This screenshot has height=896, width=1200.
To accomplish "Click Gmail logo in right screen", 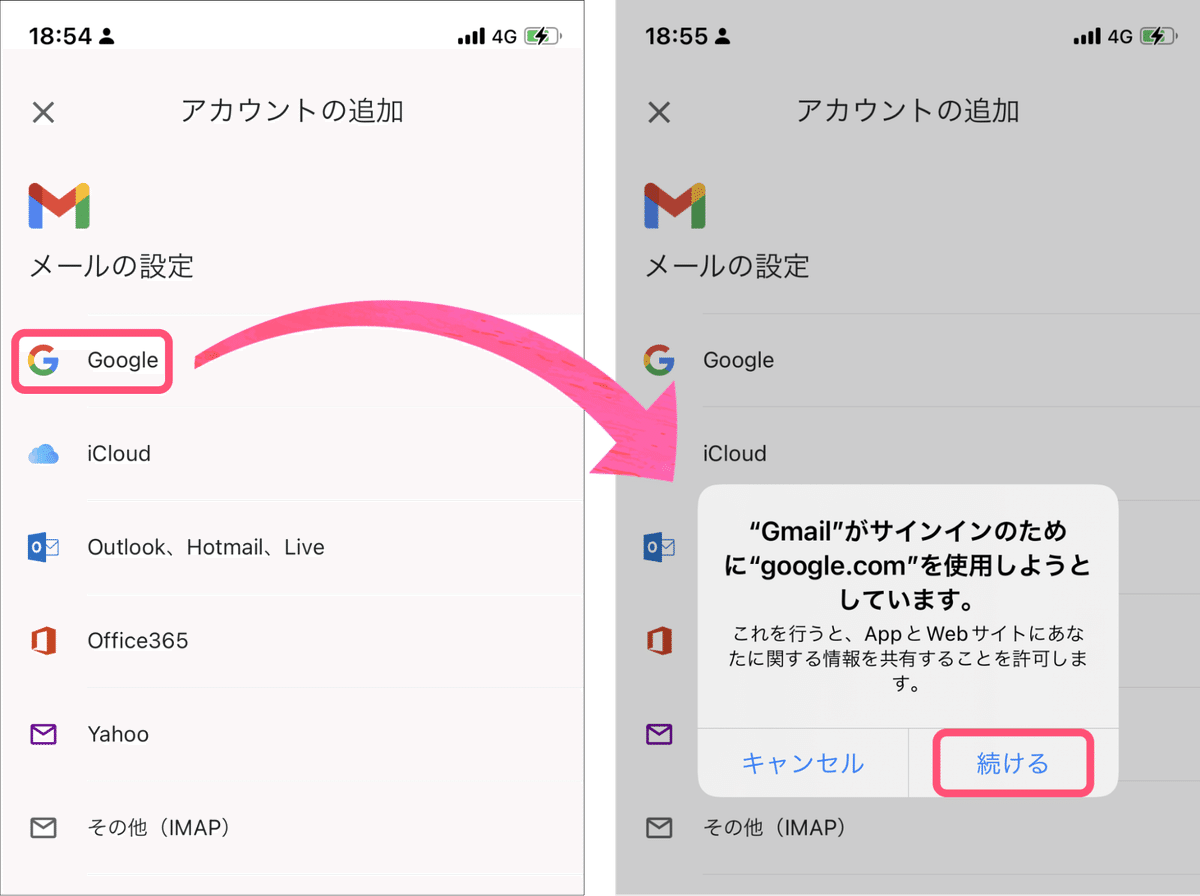I will click(675, 205).
